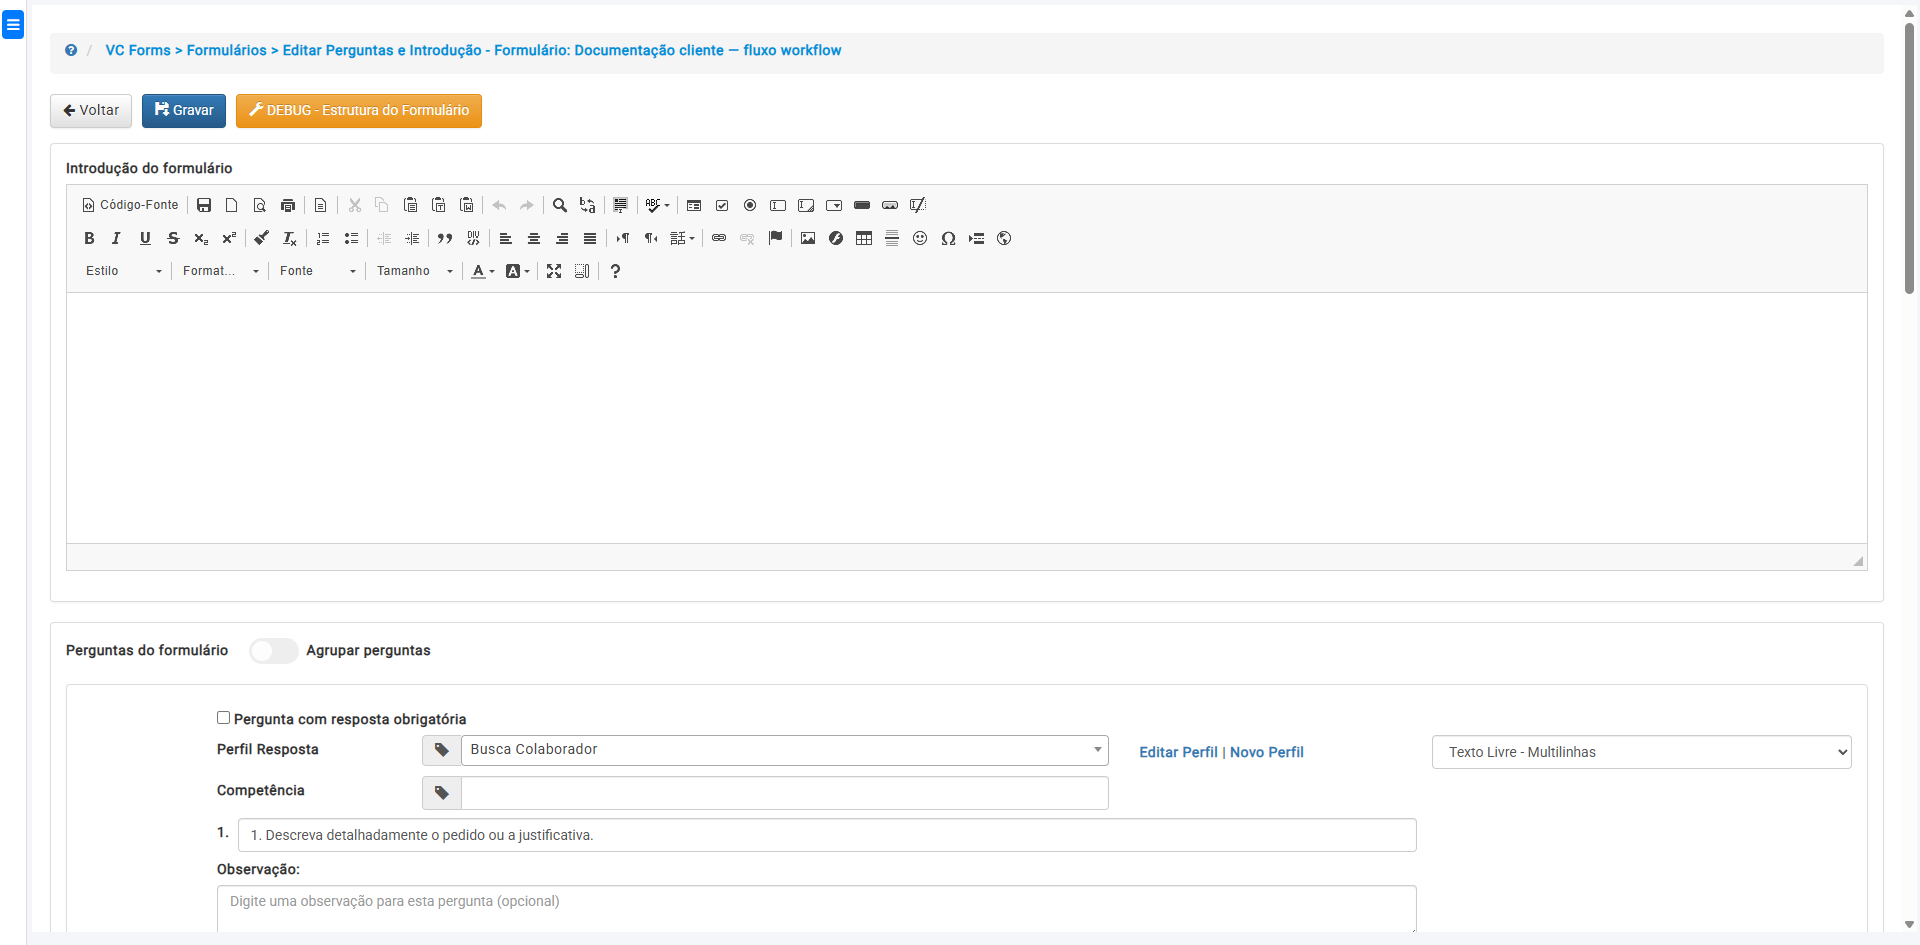This screenshot has width=1920, height=945.
Task: Check Pergunta com resposta obrigatória
Action: 224,718
